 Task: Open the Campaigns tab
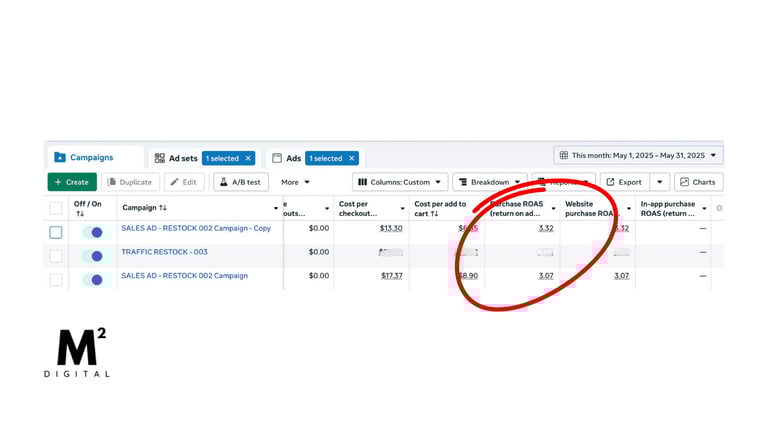click(96, 158)
